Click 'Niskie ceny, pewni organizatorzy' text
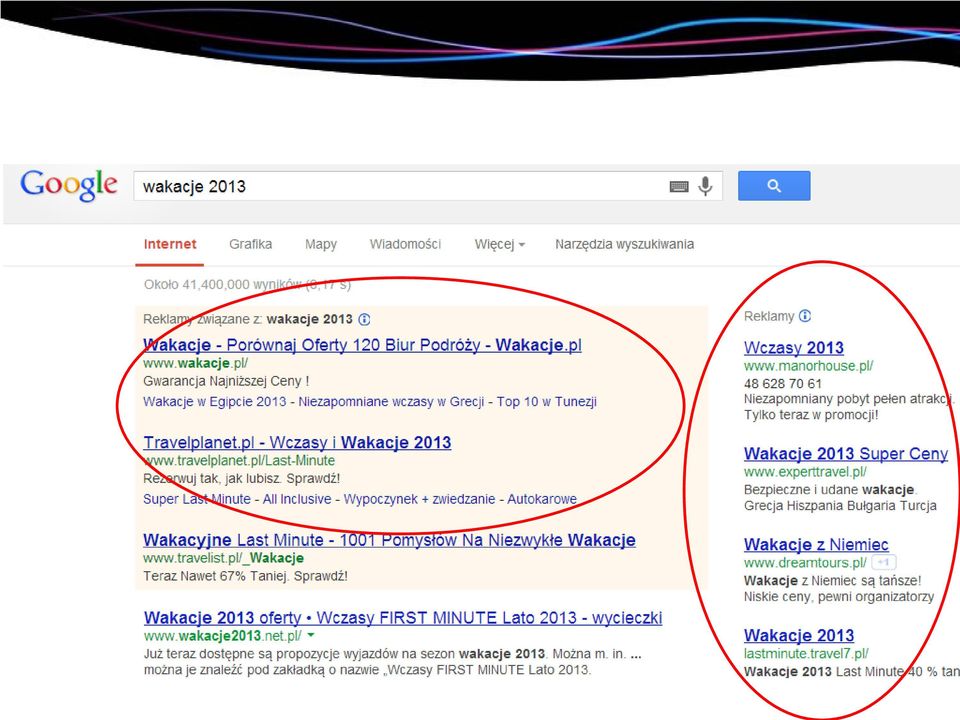 (x=839, y=596)
